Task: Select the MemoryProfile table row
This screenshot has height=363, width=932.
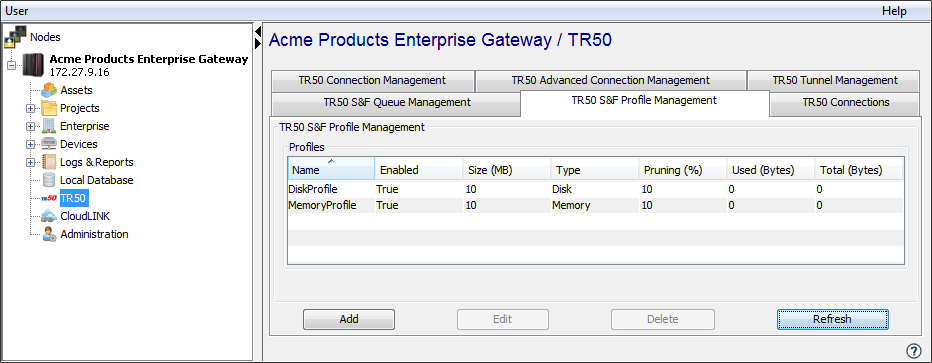Action: click(595, 206)
